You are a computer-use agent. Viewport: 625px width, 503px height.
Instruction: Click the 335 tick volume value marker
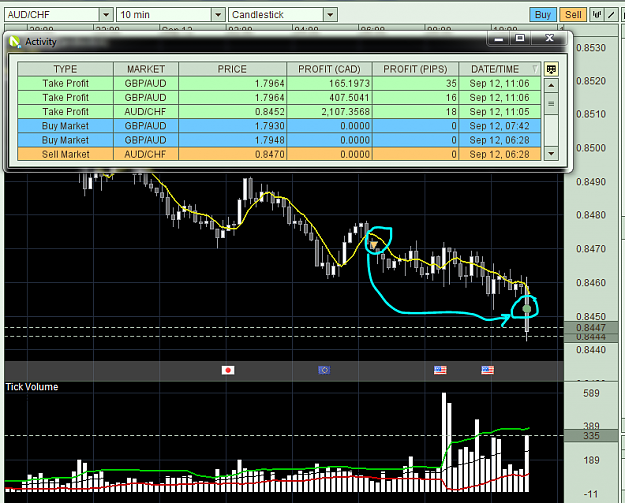pos(591,436)
